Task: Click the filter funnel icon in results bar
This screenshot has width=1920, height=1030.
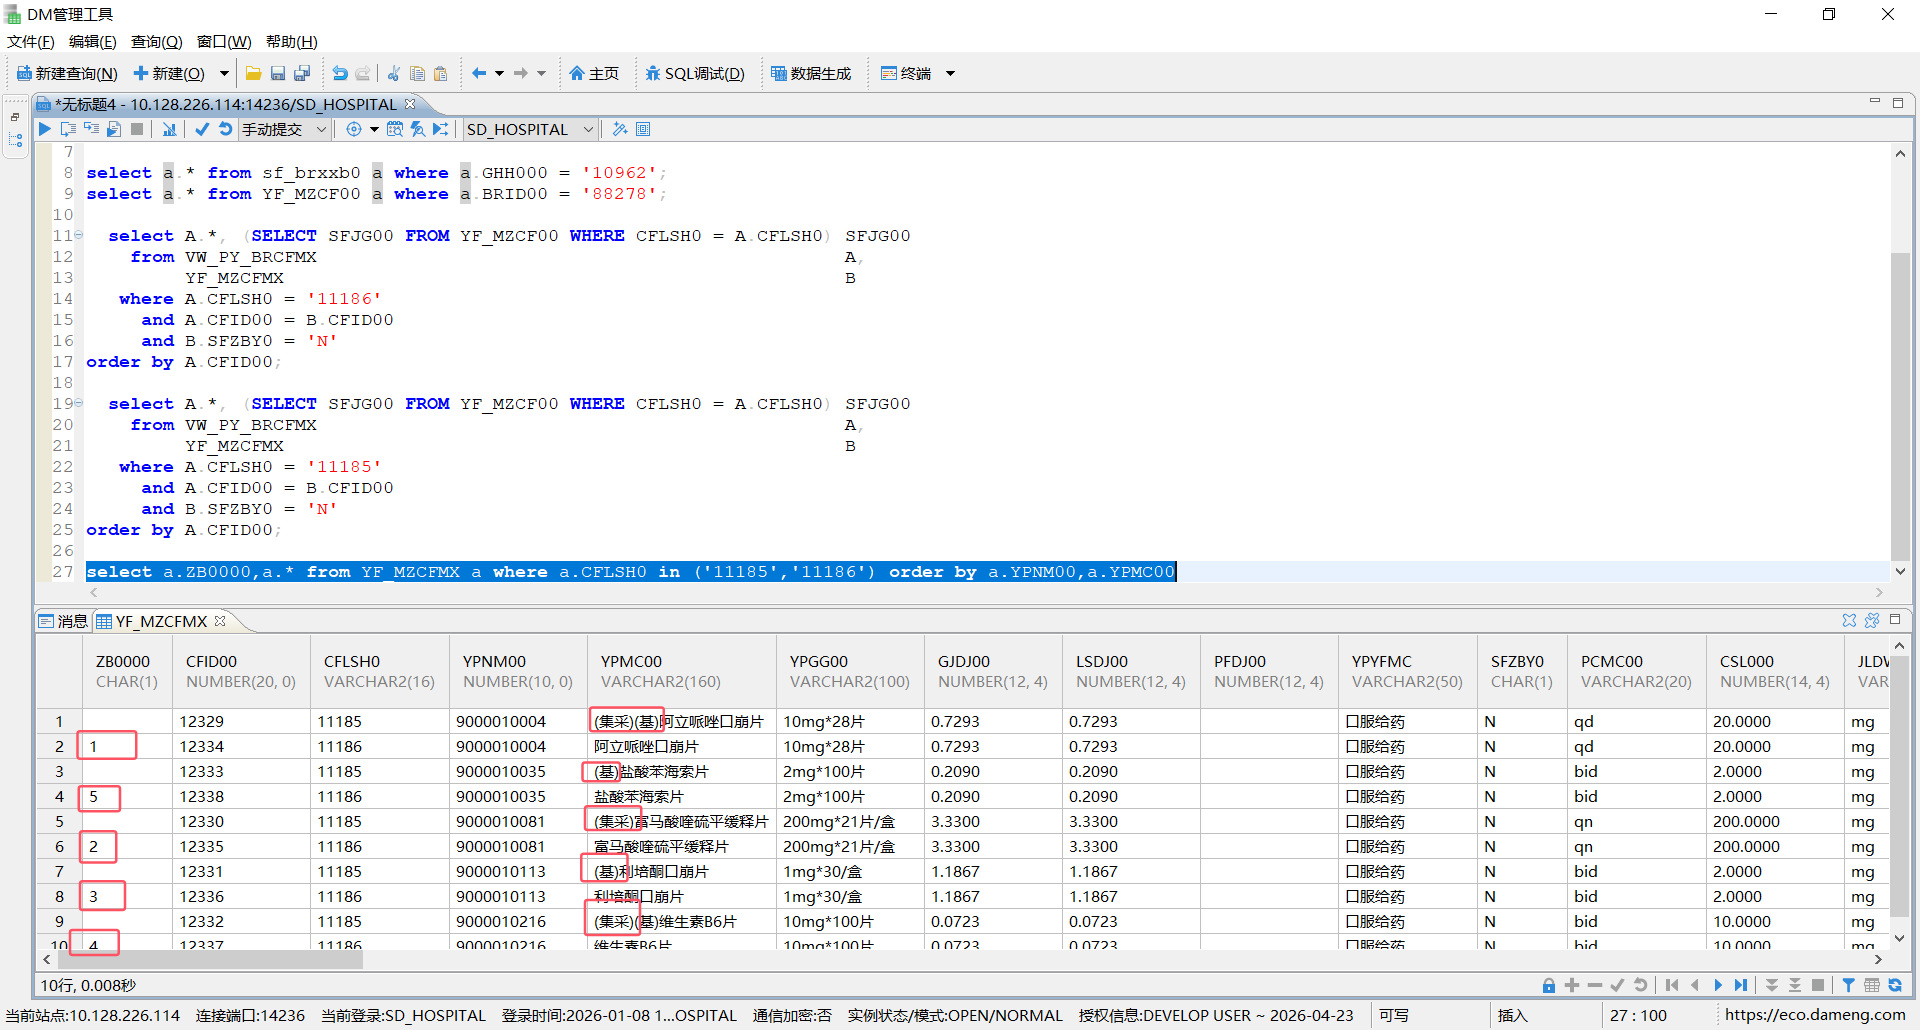Action: click(1848, 985)
